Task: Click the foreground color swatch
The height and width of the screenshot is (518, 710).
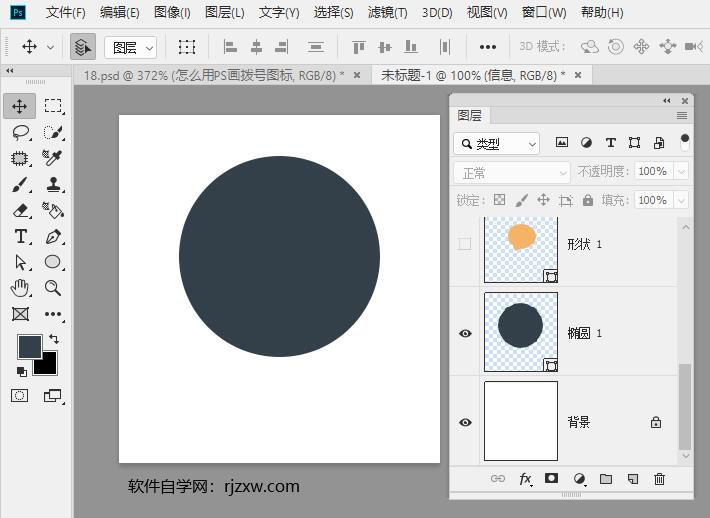Action: 29,346
